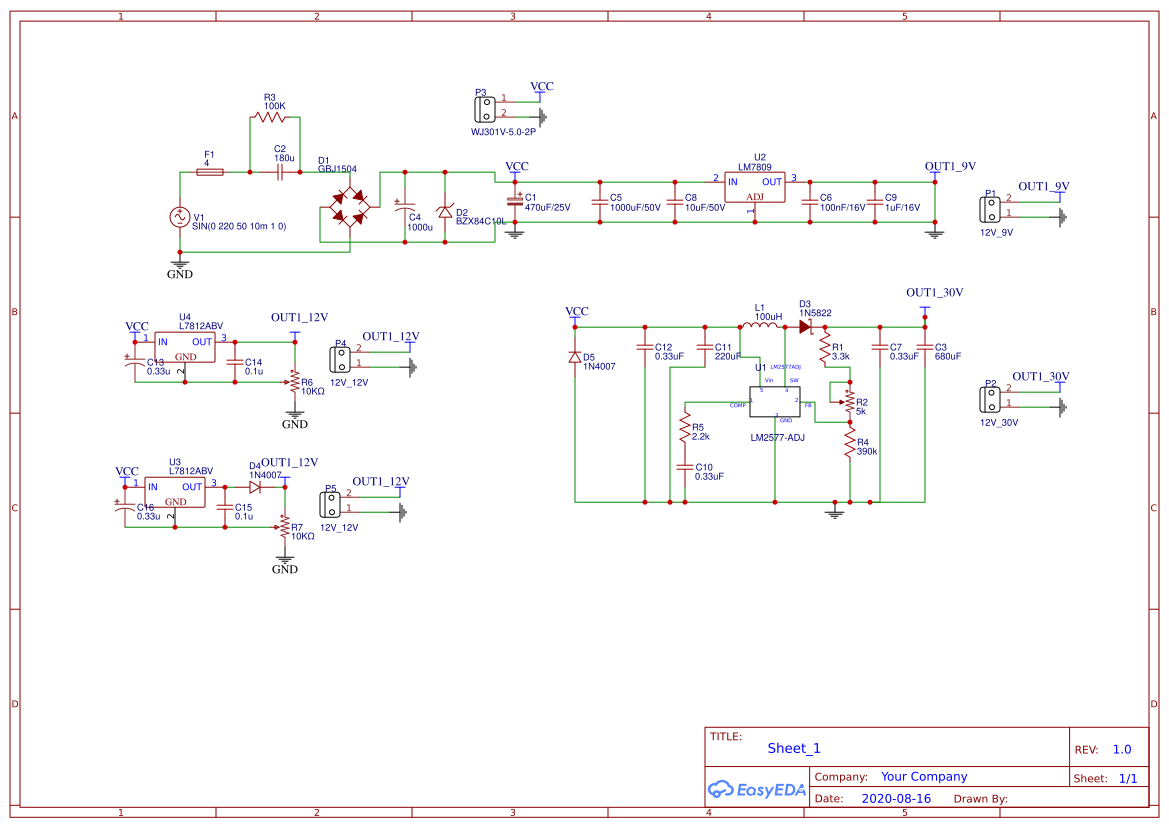Click the D3 1N5822 Schottky diode
1169x828 pixels.
coord(805,326)
